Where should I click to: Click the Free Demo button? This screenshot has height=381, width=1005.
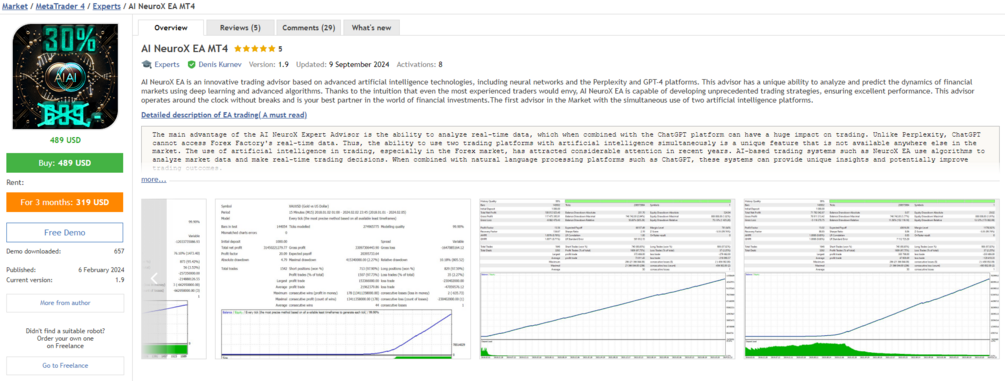(x=65, y=232)
